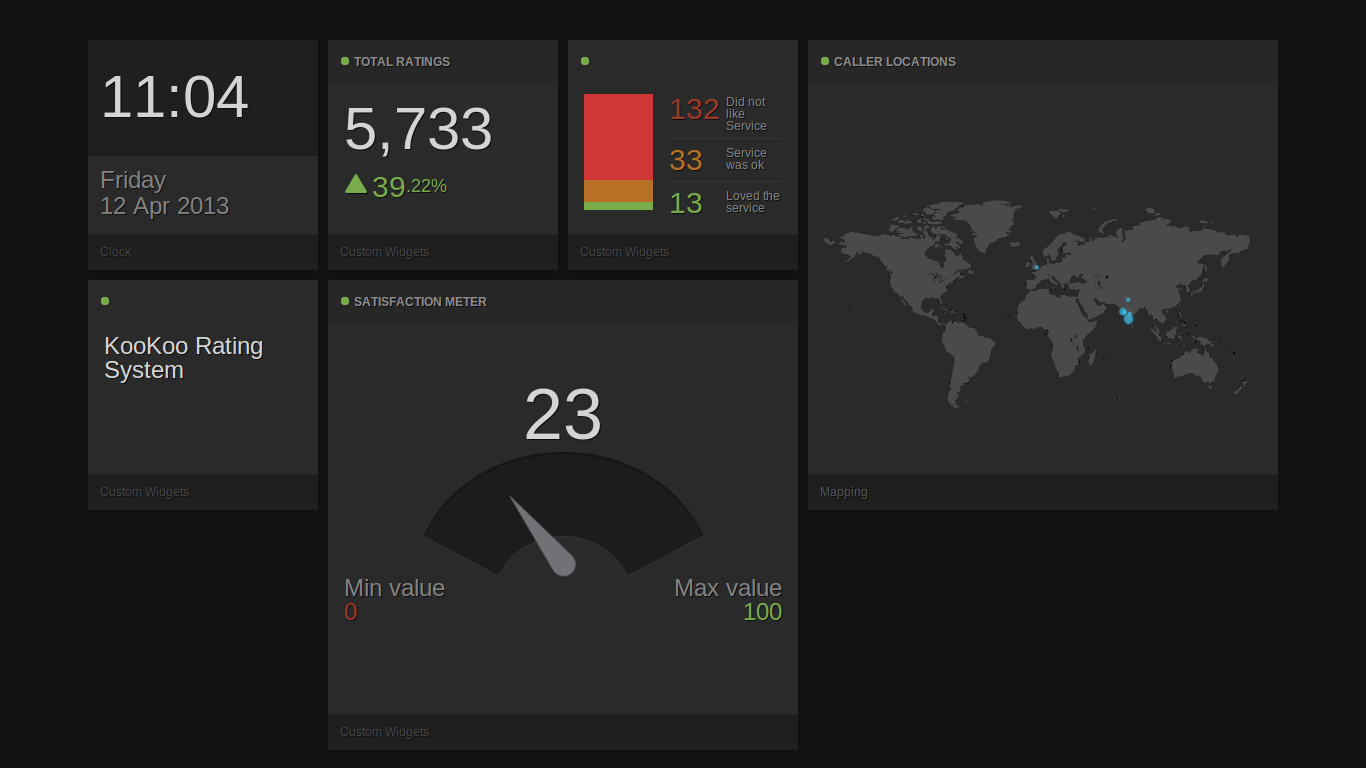Image resolution: width=1366 pixels, height=768 pixels.
Task: Click the green status dot on Satisfaction Meter
Action: [344, 300]
